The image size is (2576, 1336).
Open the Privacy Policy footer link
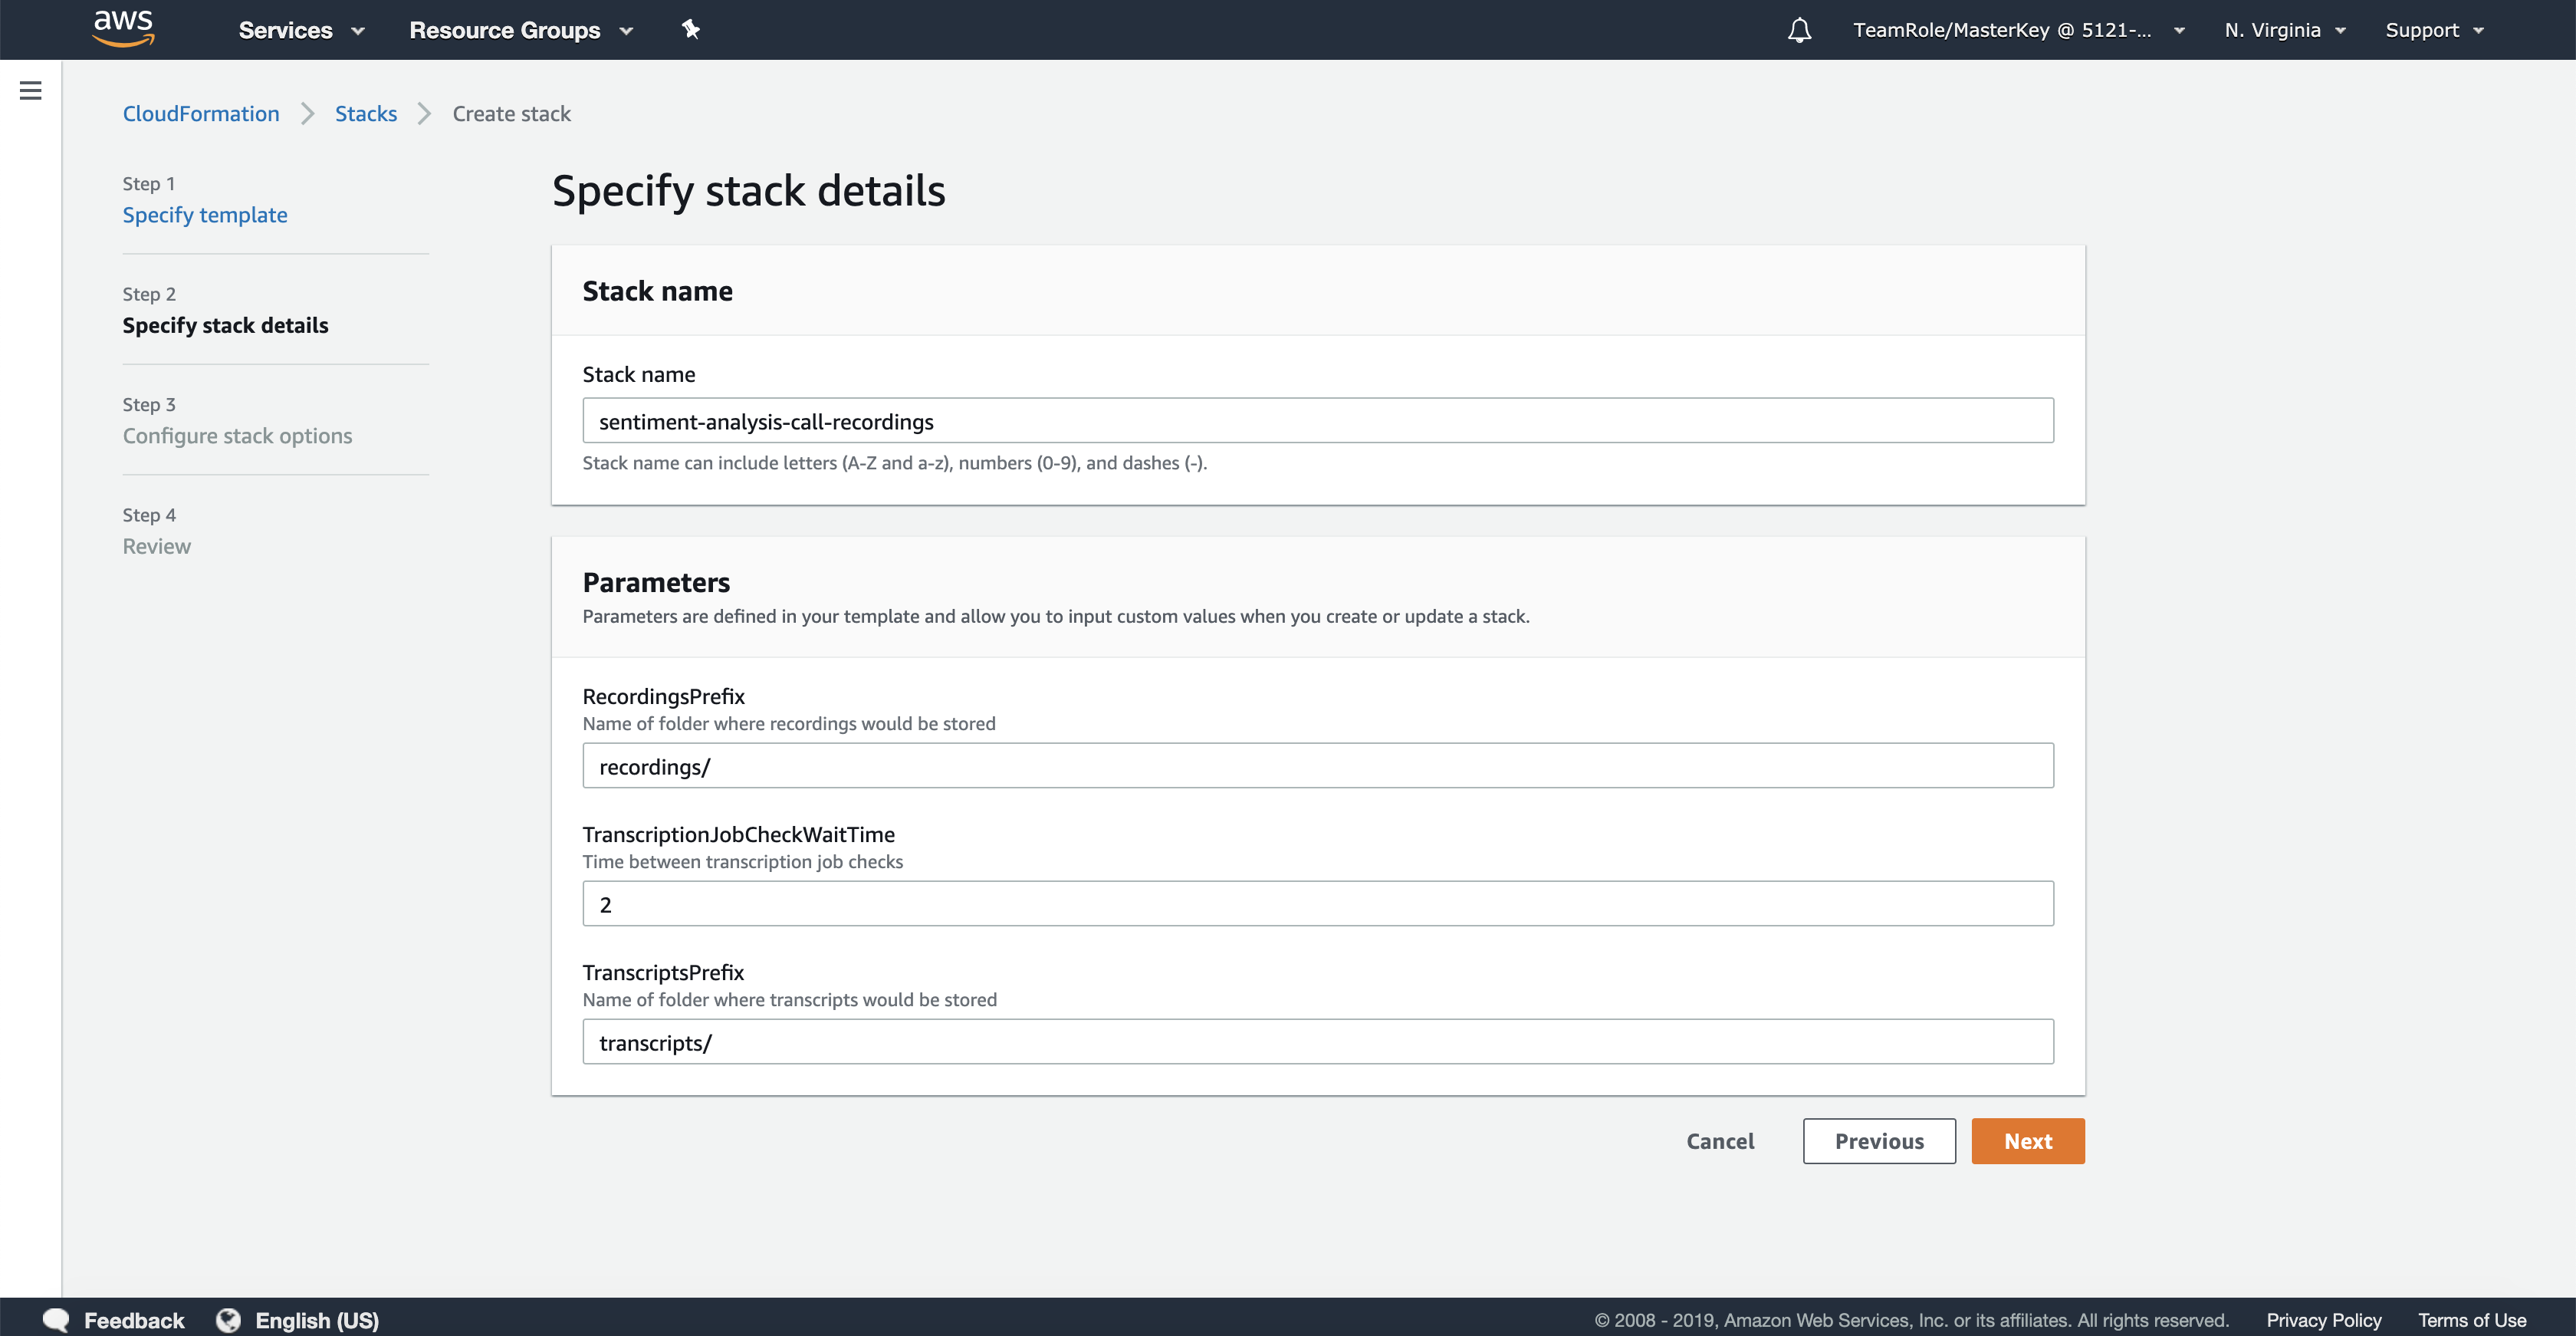[2323, 1320]
